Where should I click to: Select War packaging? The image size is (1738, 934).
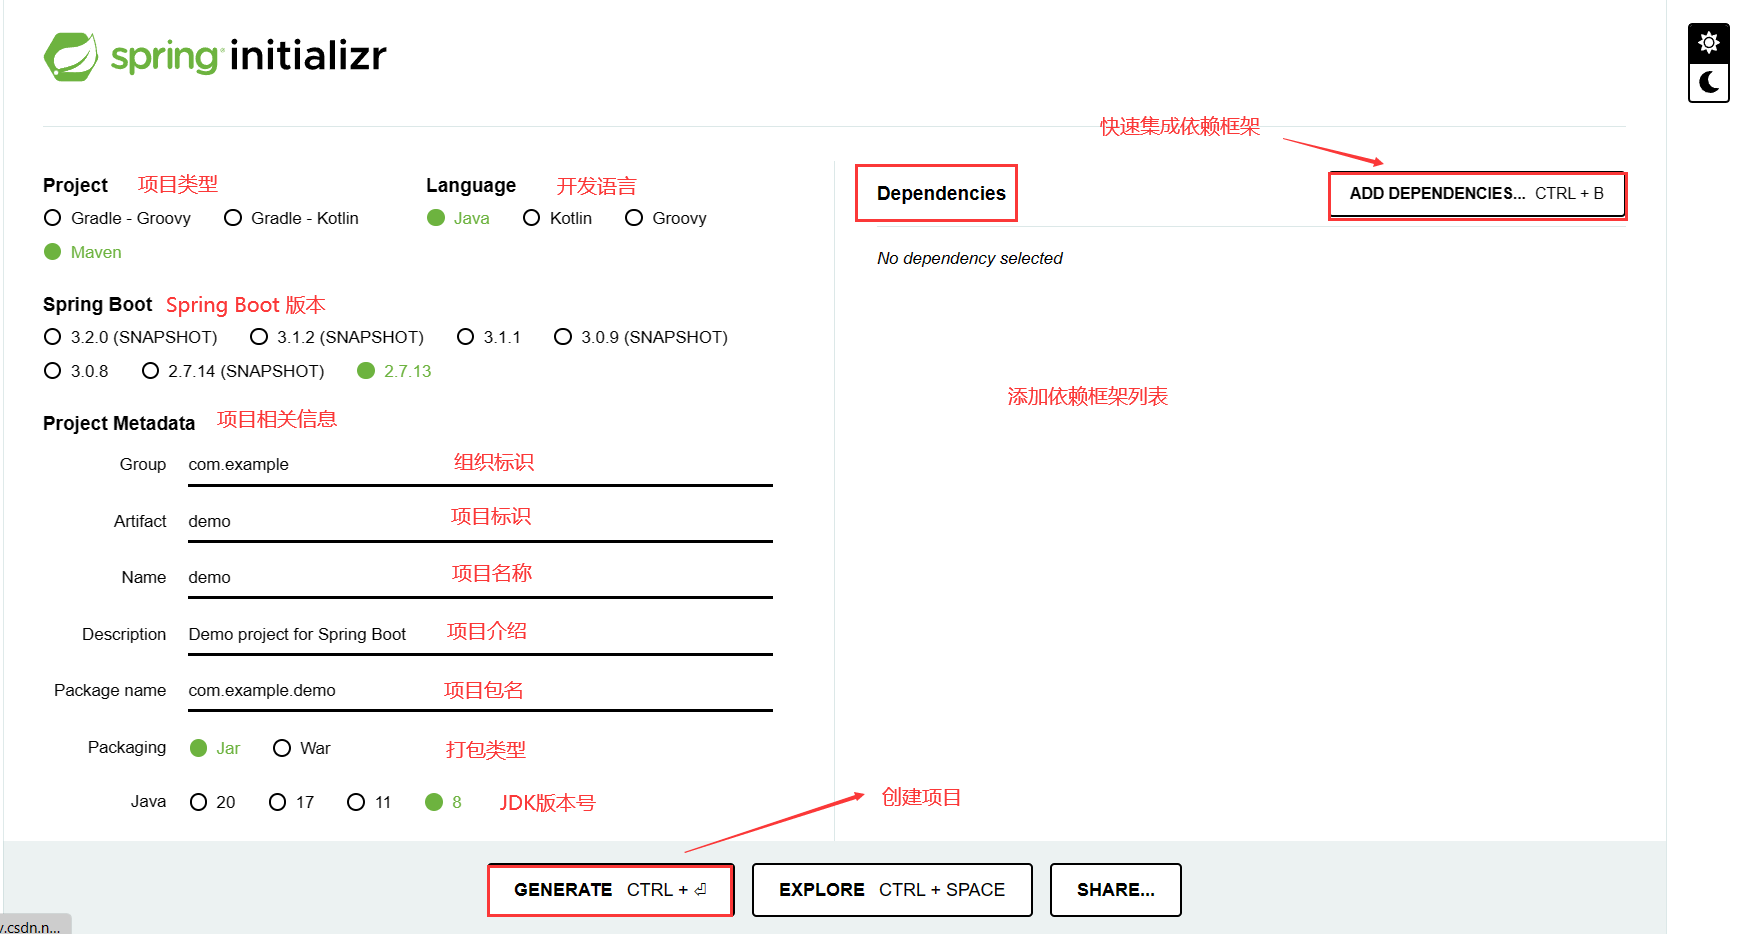(x=302, y=748)
